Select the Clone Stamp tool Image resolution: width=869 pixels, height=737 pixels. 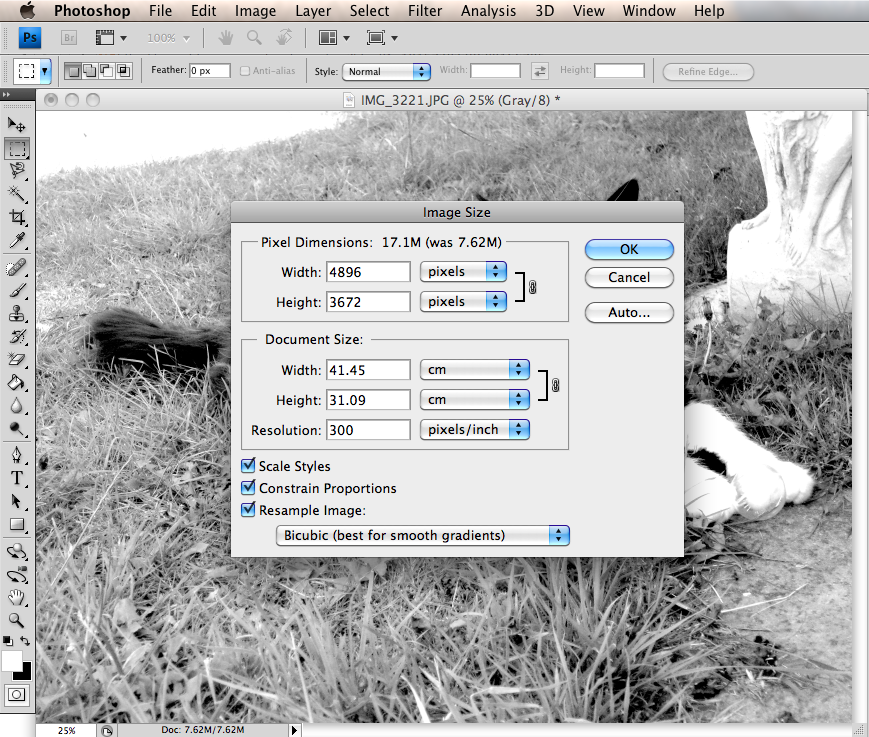[17, 314]
